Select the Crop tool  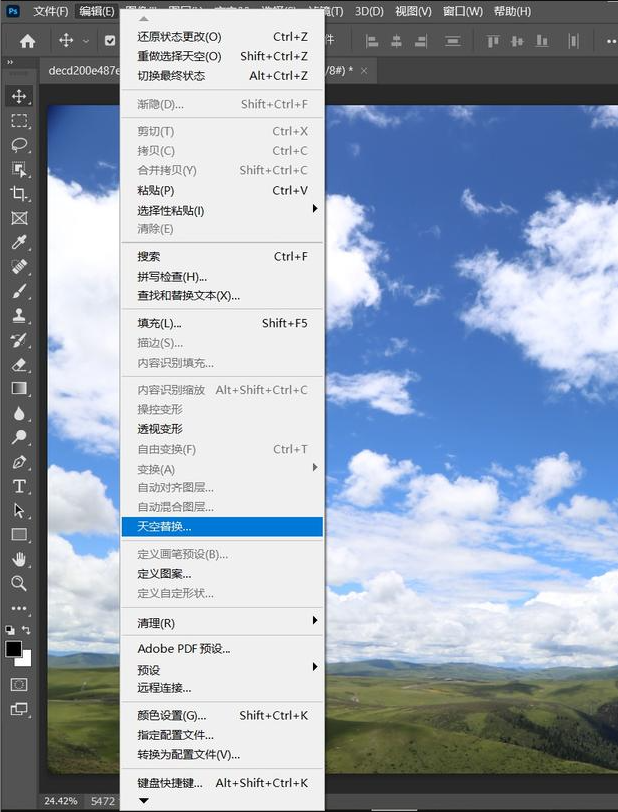click(x=19, y=194)
